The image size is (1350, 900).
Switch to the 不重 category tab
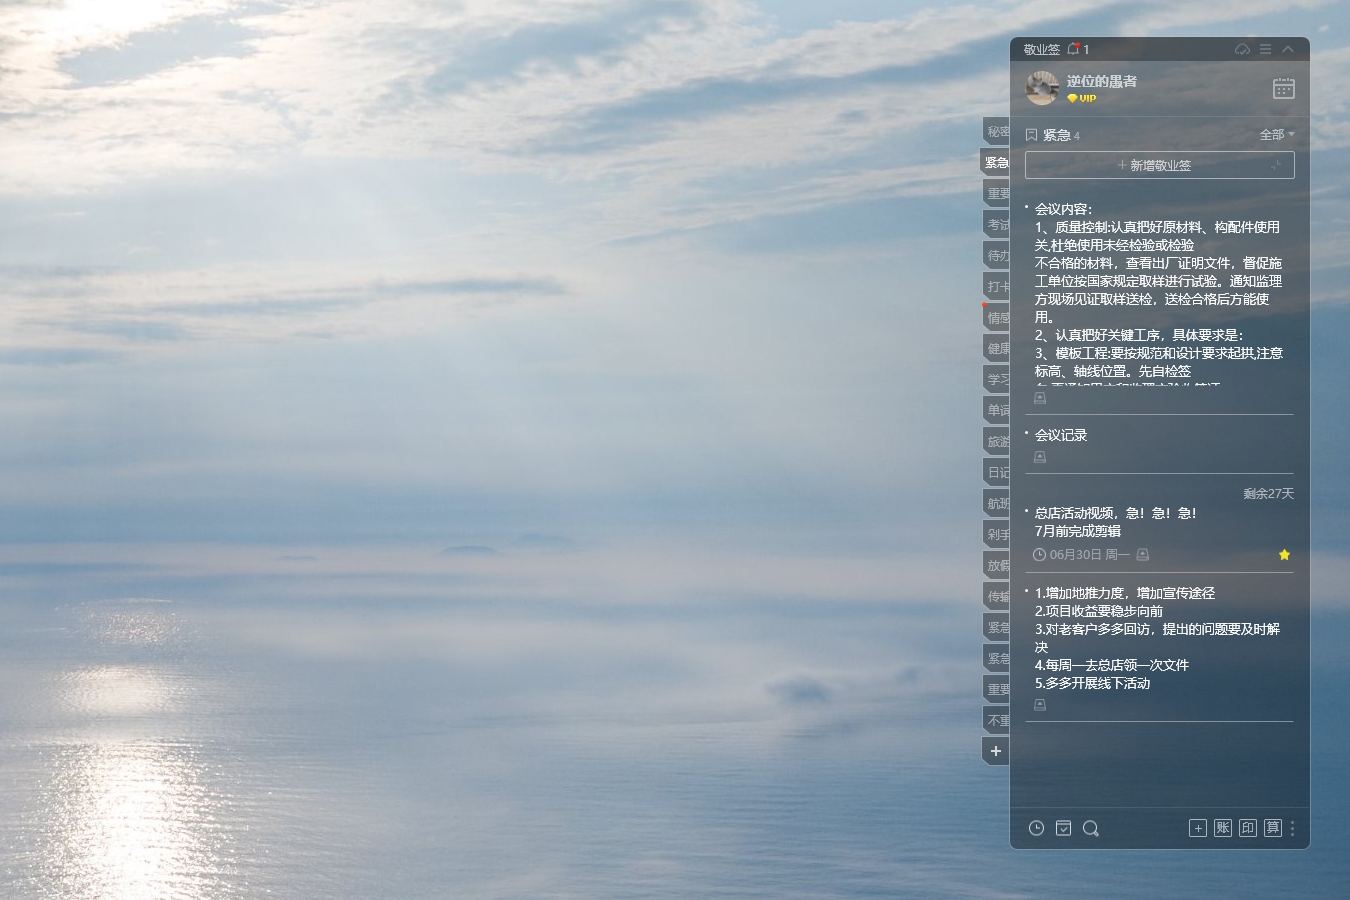coord(996,721)
